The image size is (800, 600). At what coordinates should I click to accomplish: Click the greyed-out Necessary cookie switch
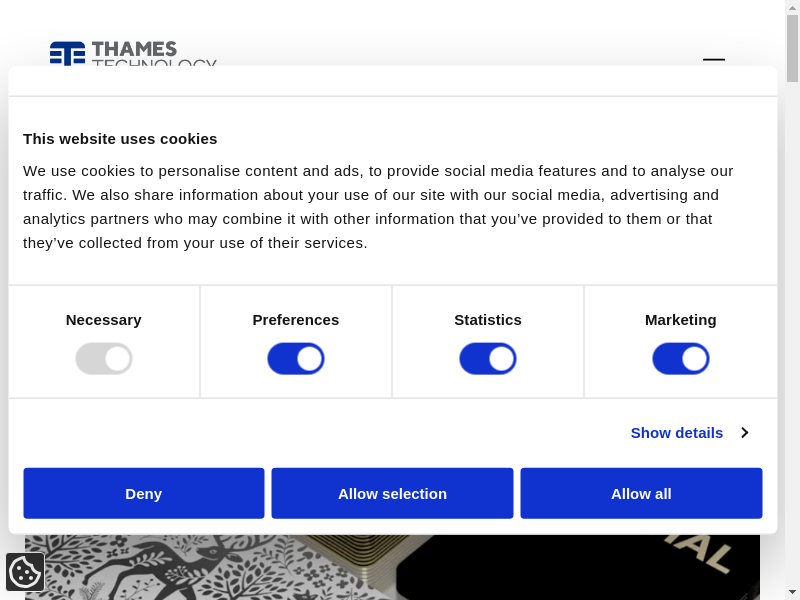pos(104,359)
